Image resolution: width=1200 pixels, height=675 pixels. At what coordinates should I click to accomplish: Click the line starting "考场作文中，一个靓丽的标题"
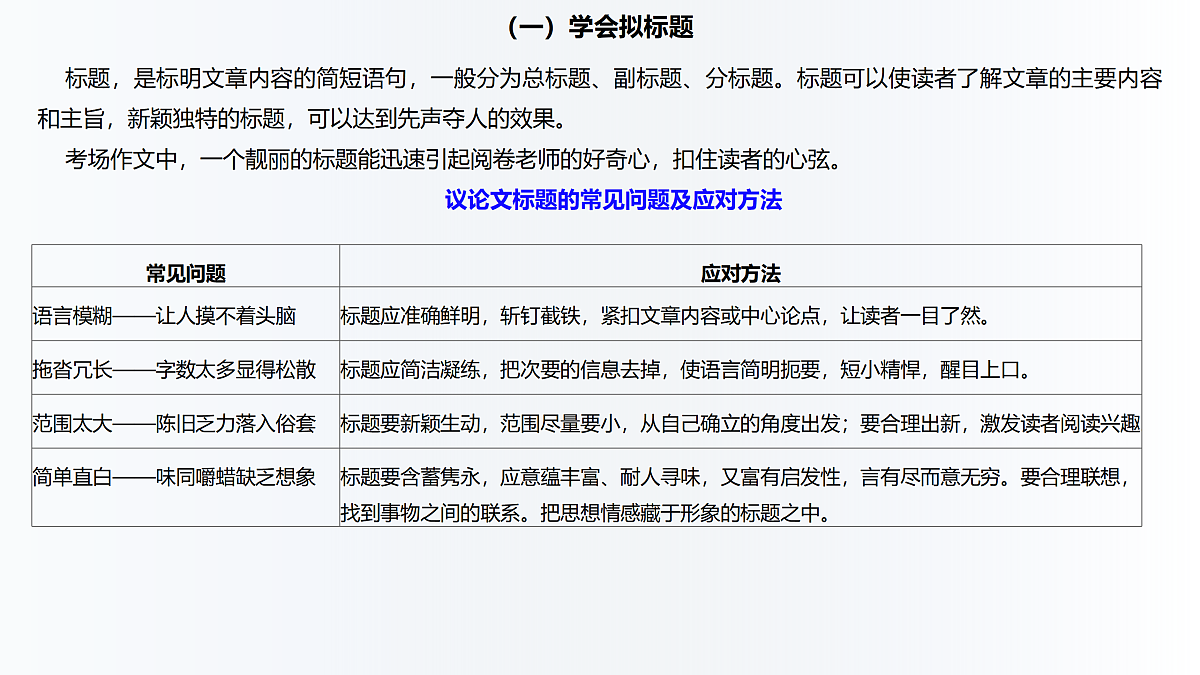point(453,159)
